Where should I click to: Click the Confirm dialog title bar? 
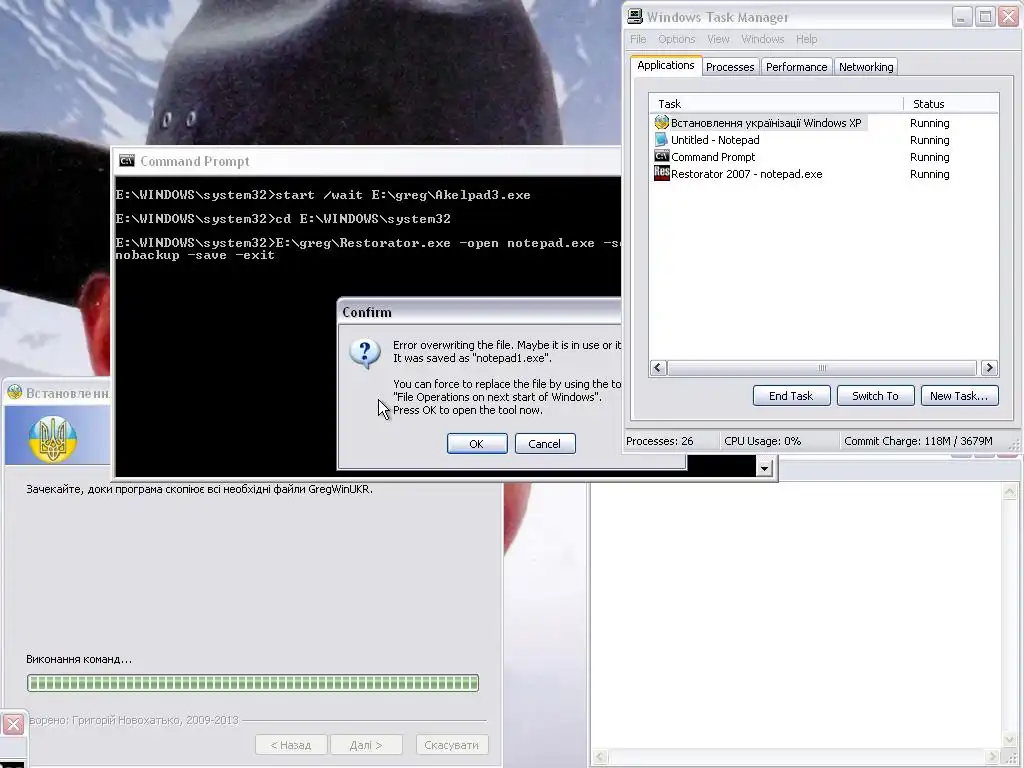pyautogui.click(x=480, y=312)
